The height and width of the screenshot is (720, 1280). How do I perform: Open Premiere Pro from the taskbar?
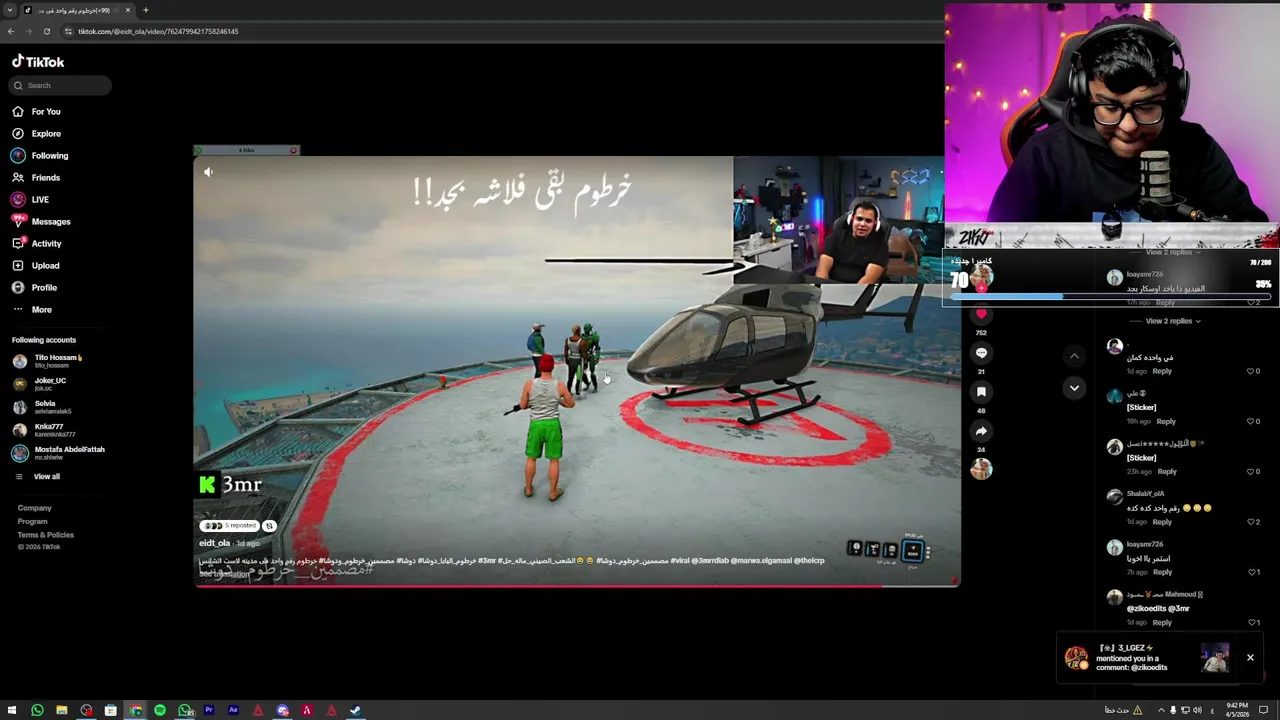click(209, 710)
